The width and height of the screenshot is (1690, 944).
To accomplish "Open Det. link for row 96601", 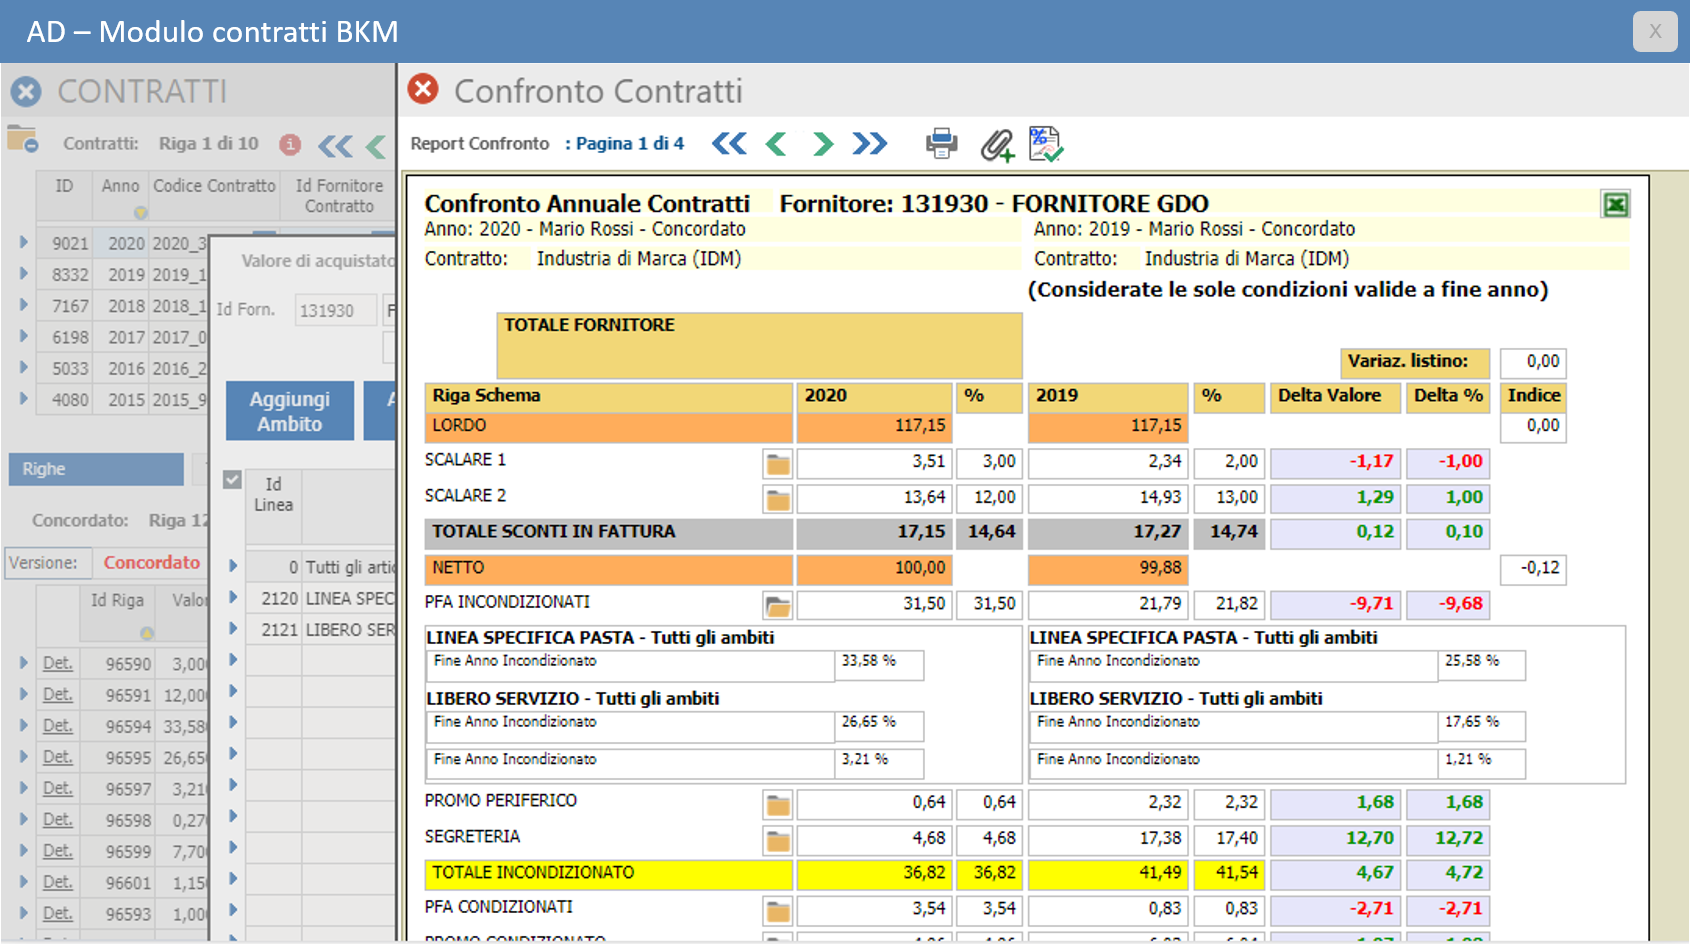I will point(58,882).
